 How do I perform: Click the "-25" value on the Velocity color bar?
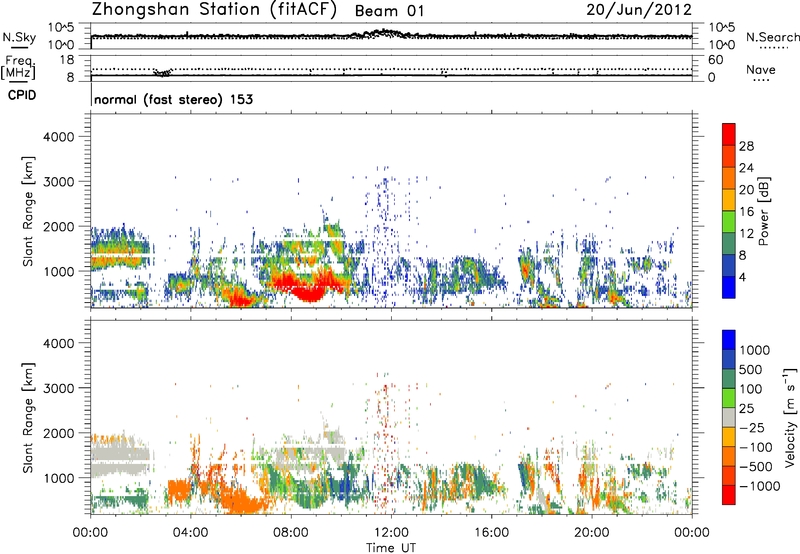click(752, 427)
